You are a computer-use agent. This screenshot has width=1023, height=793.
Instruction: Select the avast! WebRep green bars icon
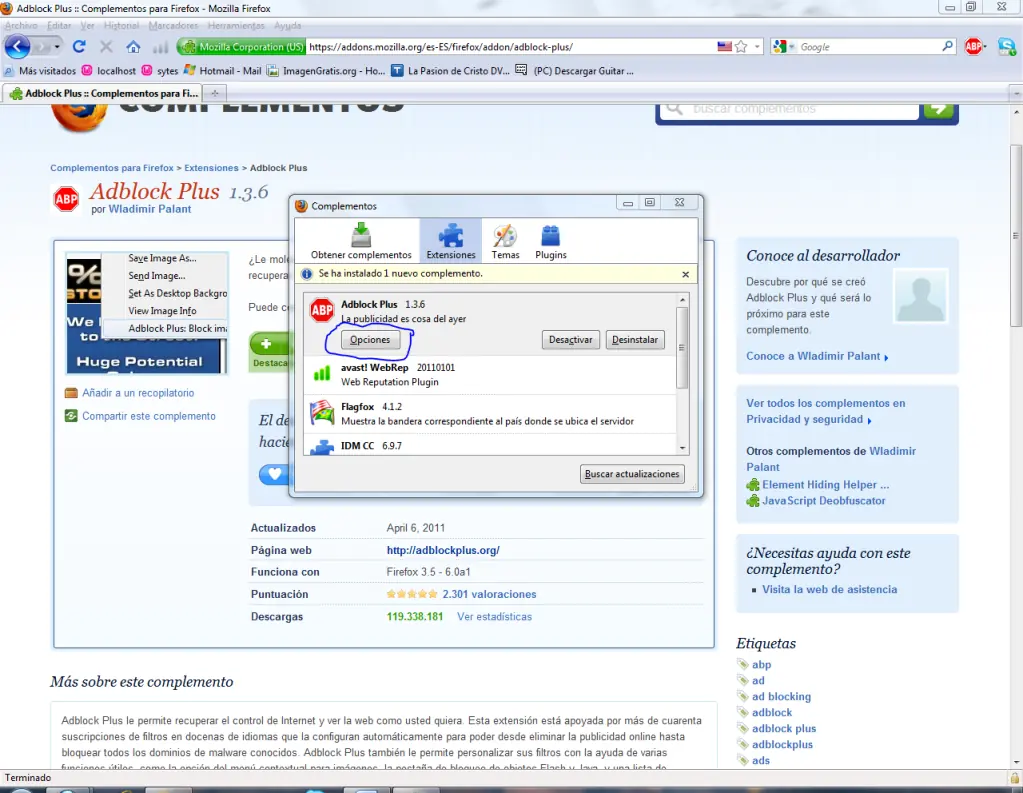tap(322, 373)
